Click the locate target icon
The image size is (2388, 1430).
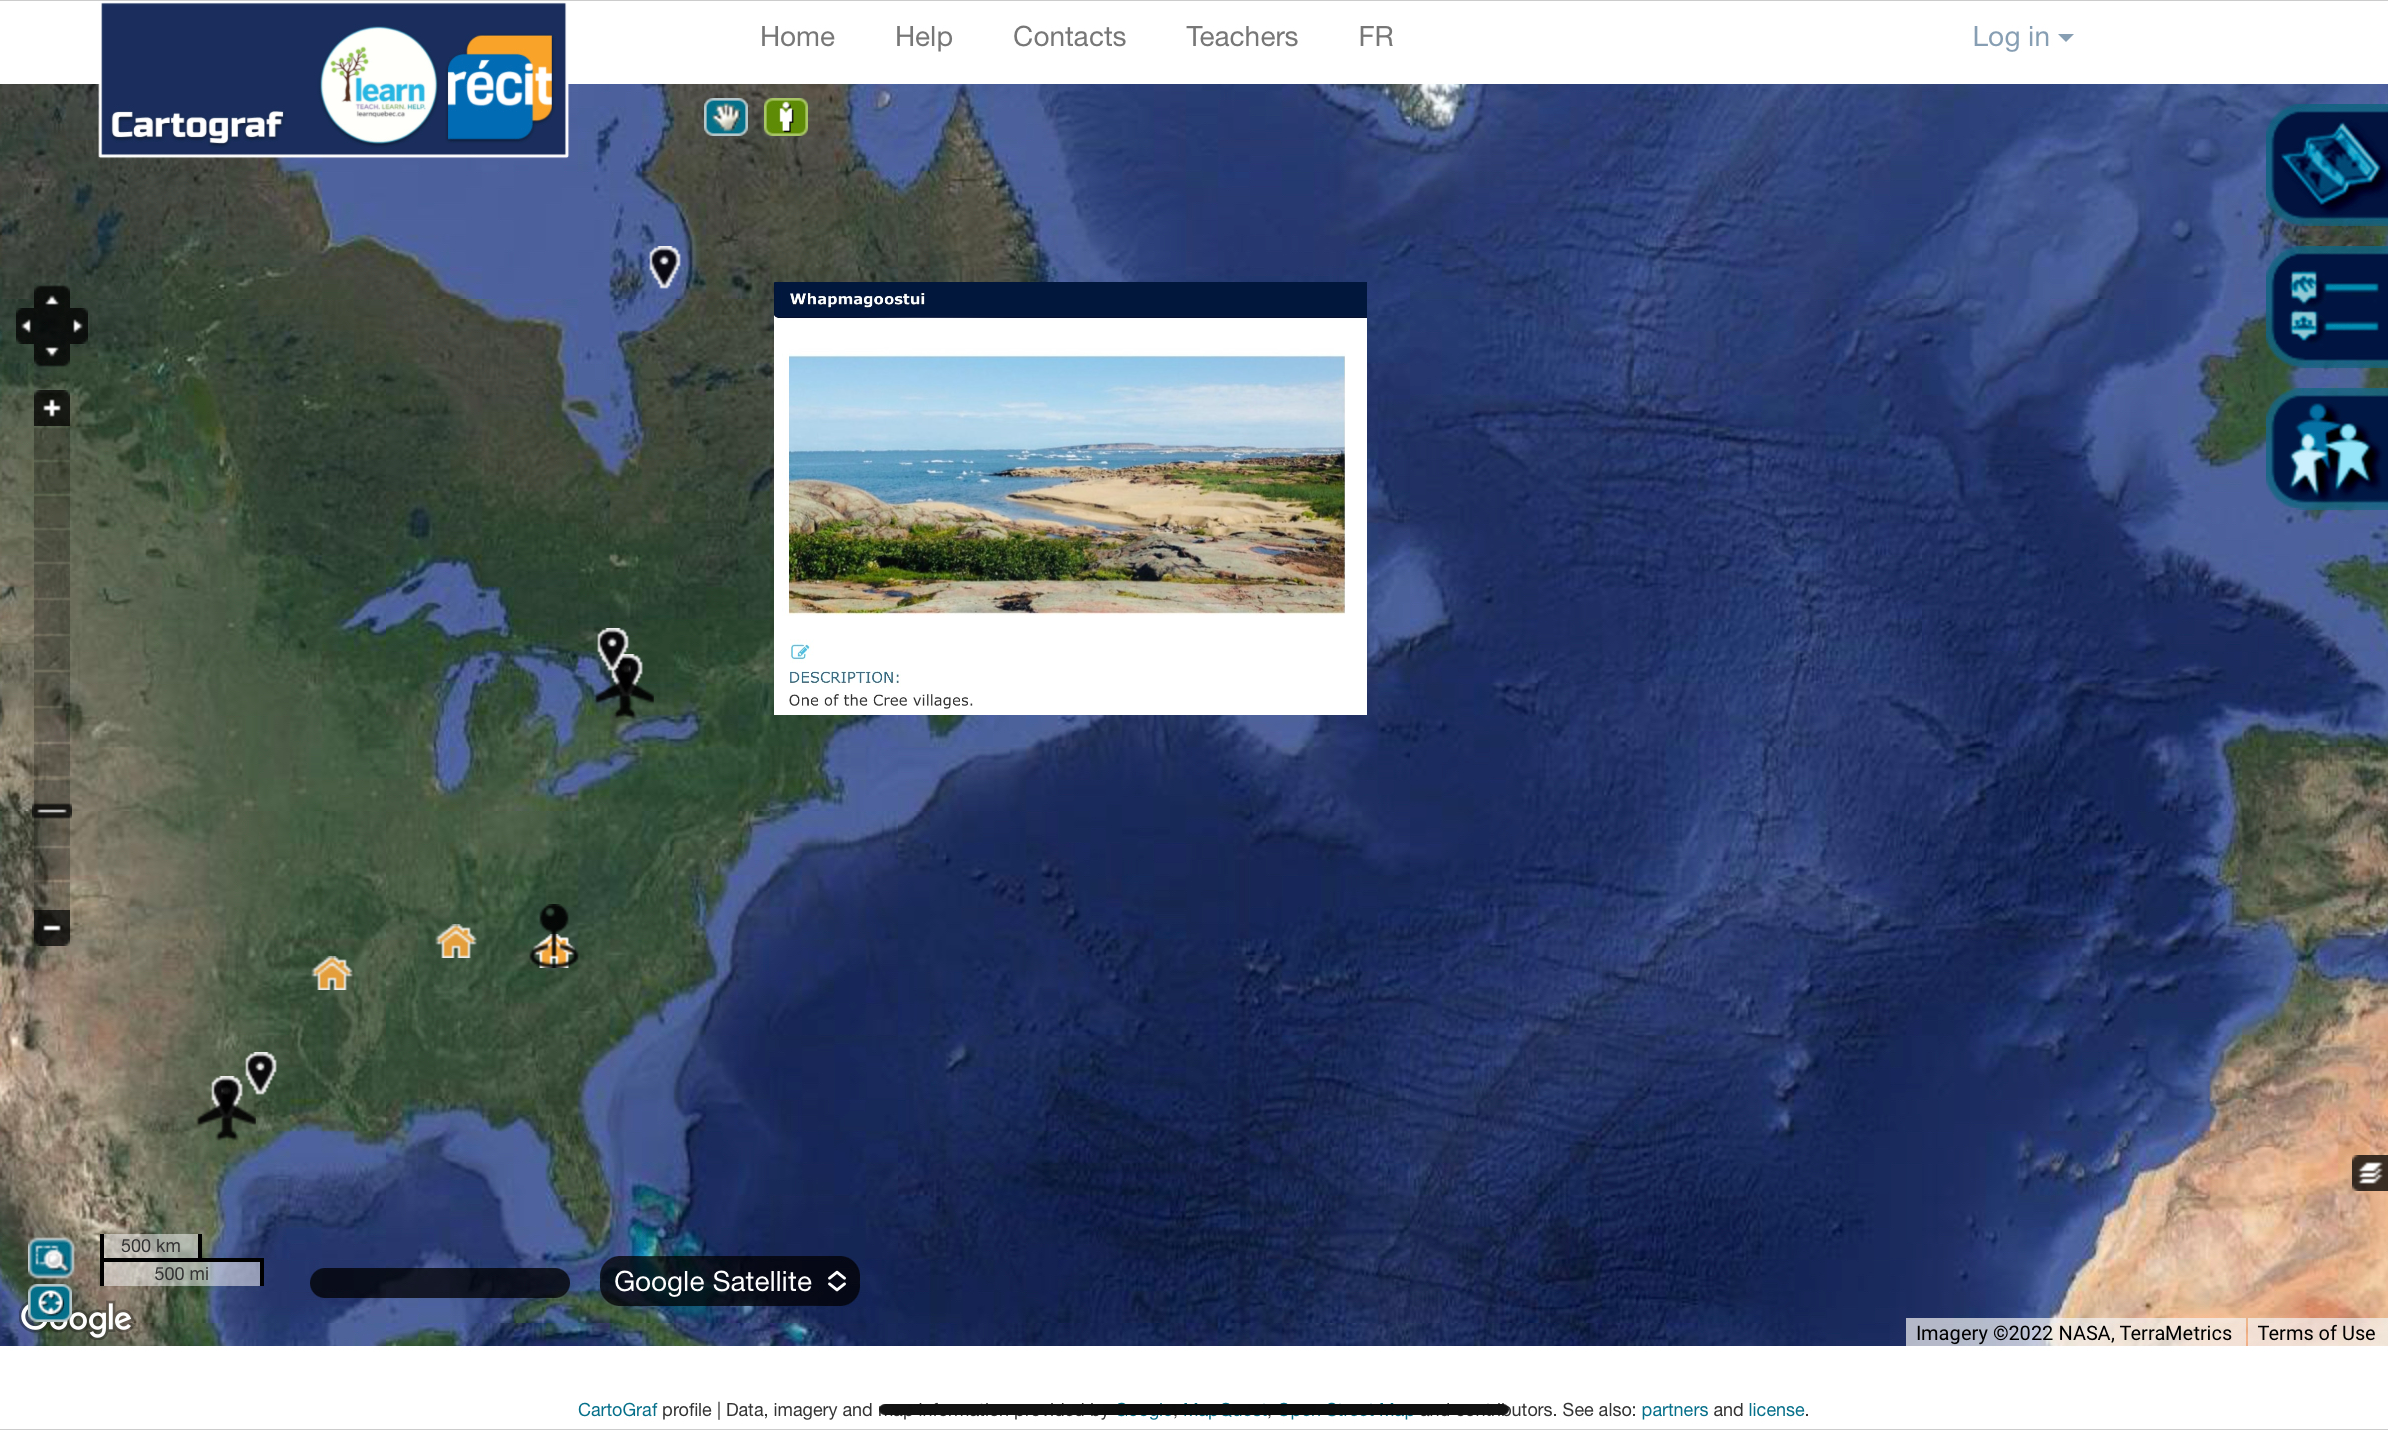point(50,1303)
